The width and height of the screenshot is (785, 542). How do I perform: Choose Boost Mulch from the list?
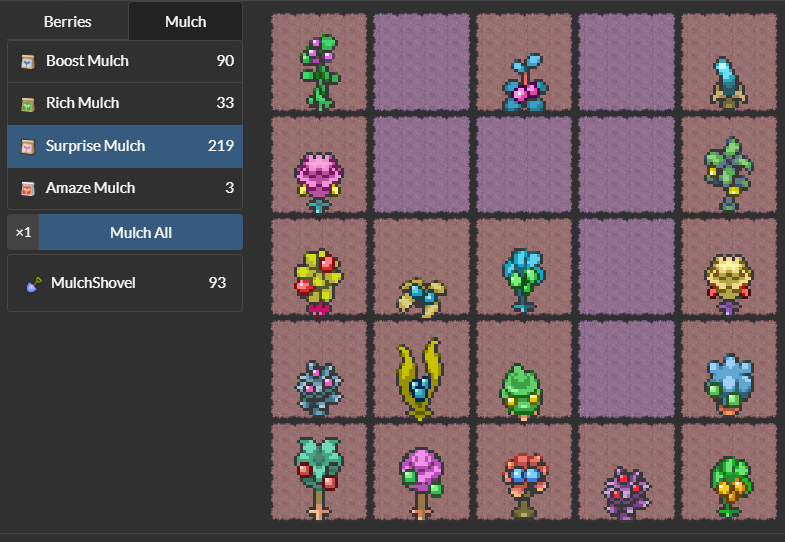point(125,61)
